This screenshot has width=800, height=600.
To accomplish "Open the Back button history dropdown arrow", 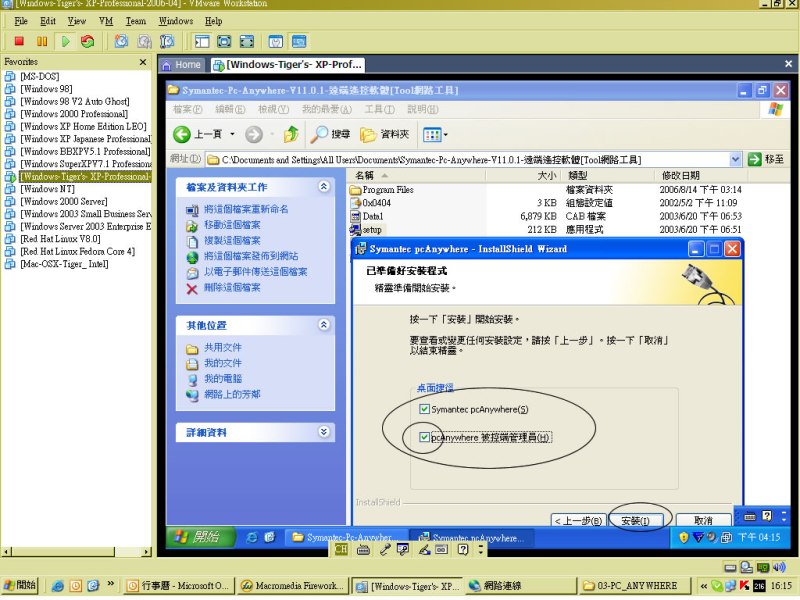I will point(232,134).
